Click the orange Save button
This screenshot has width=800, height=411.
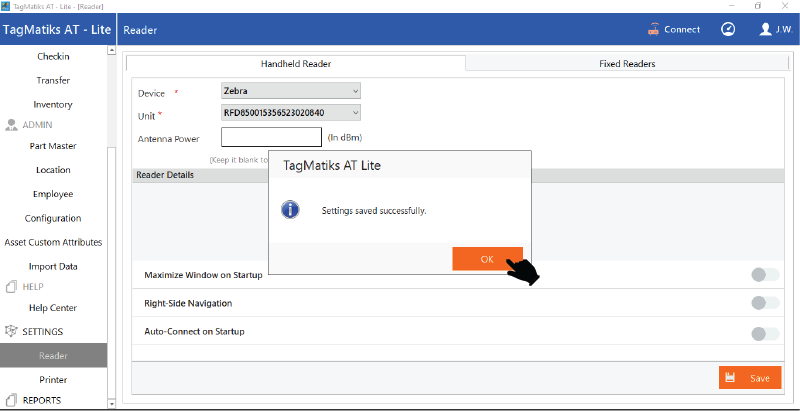coord(749,378)
